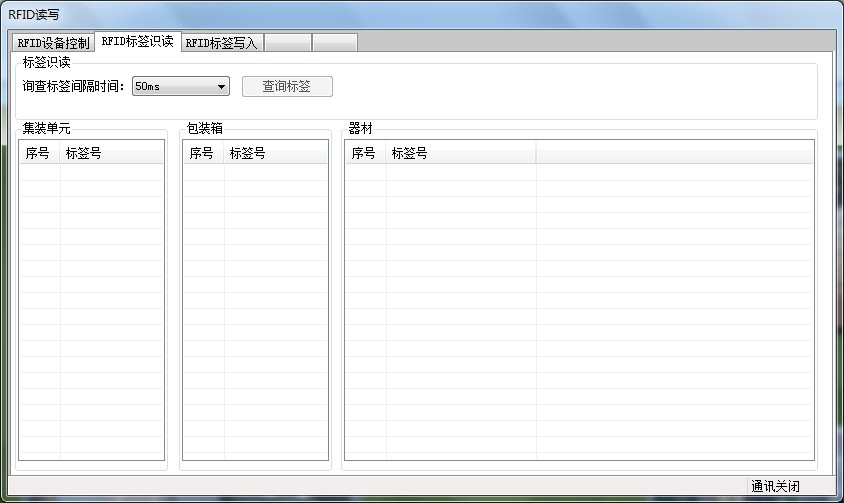Click the RFID读写 window title bar
Image resolution: width=844 pixels, height=503 pixels.
pyautogui.click(x=400, y=14)
